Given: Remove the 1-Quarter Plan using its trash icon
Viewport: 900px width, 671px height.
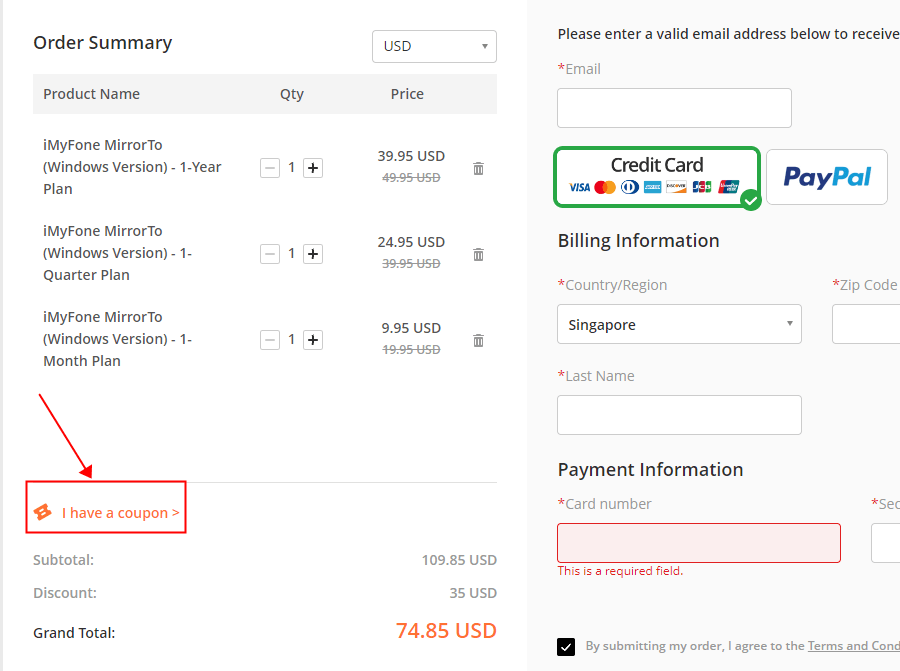Looking at the screenshot, I should coord(478,254).
